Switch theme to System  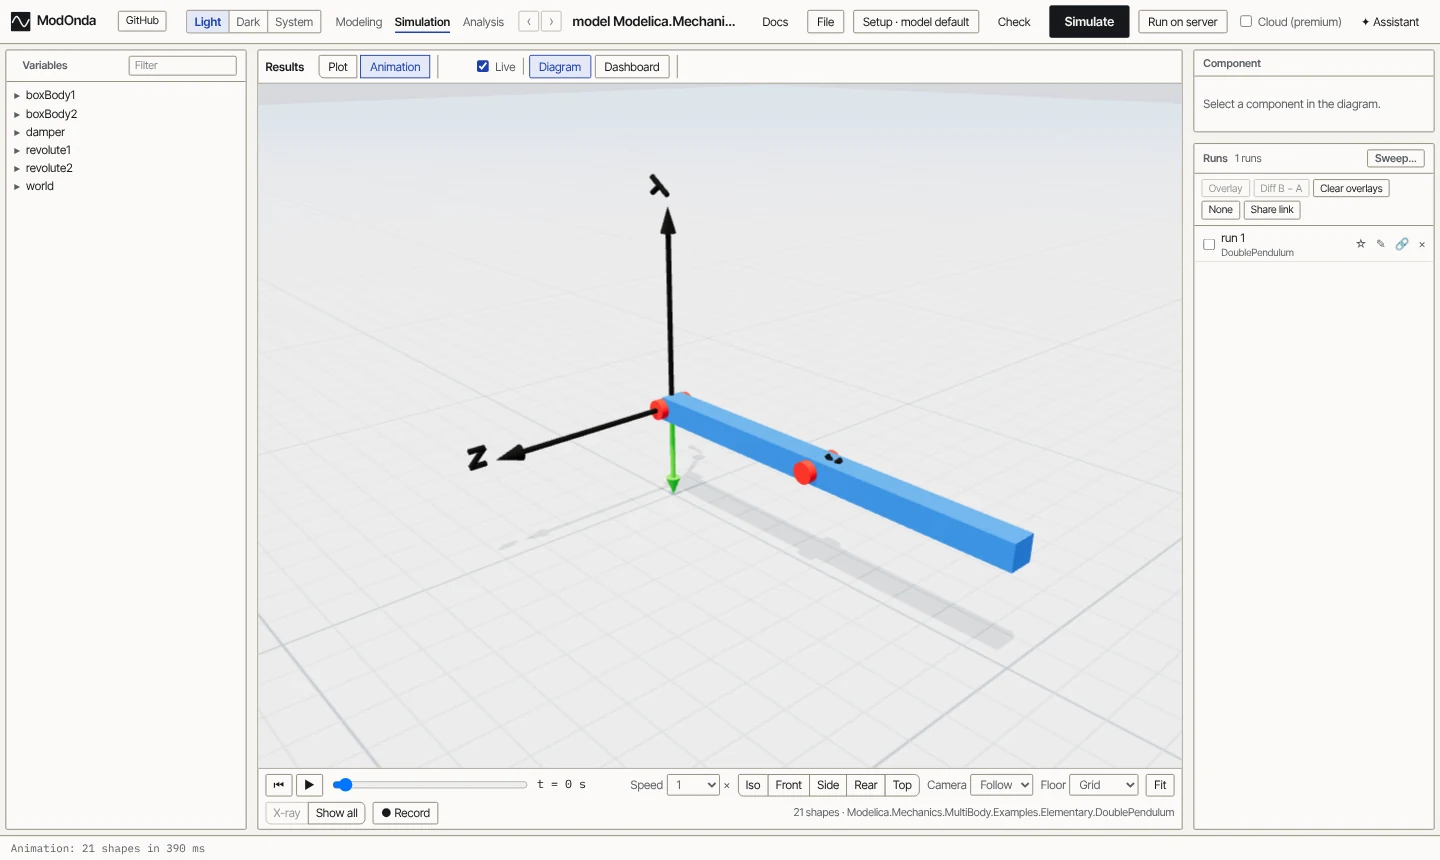pos(294,22)
